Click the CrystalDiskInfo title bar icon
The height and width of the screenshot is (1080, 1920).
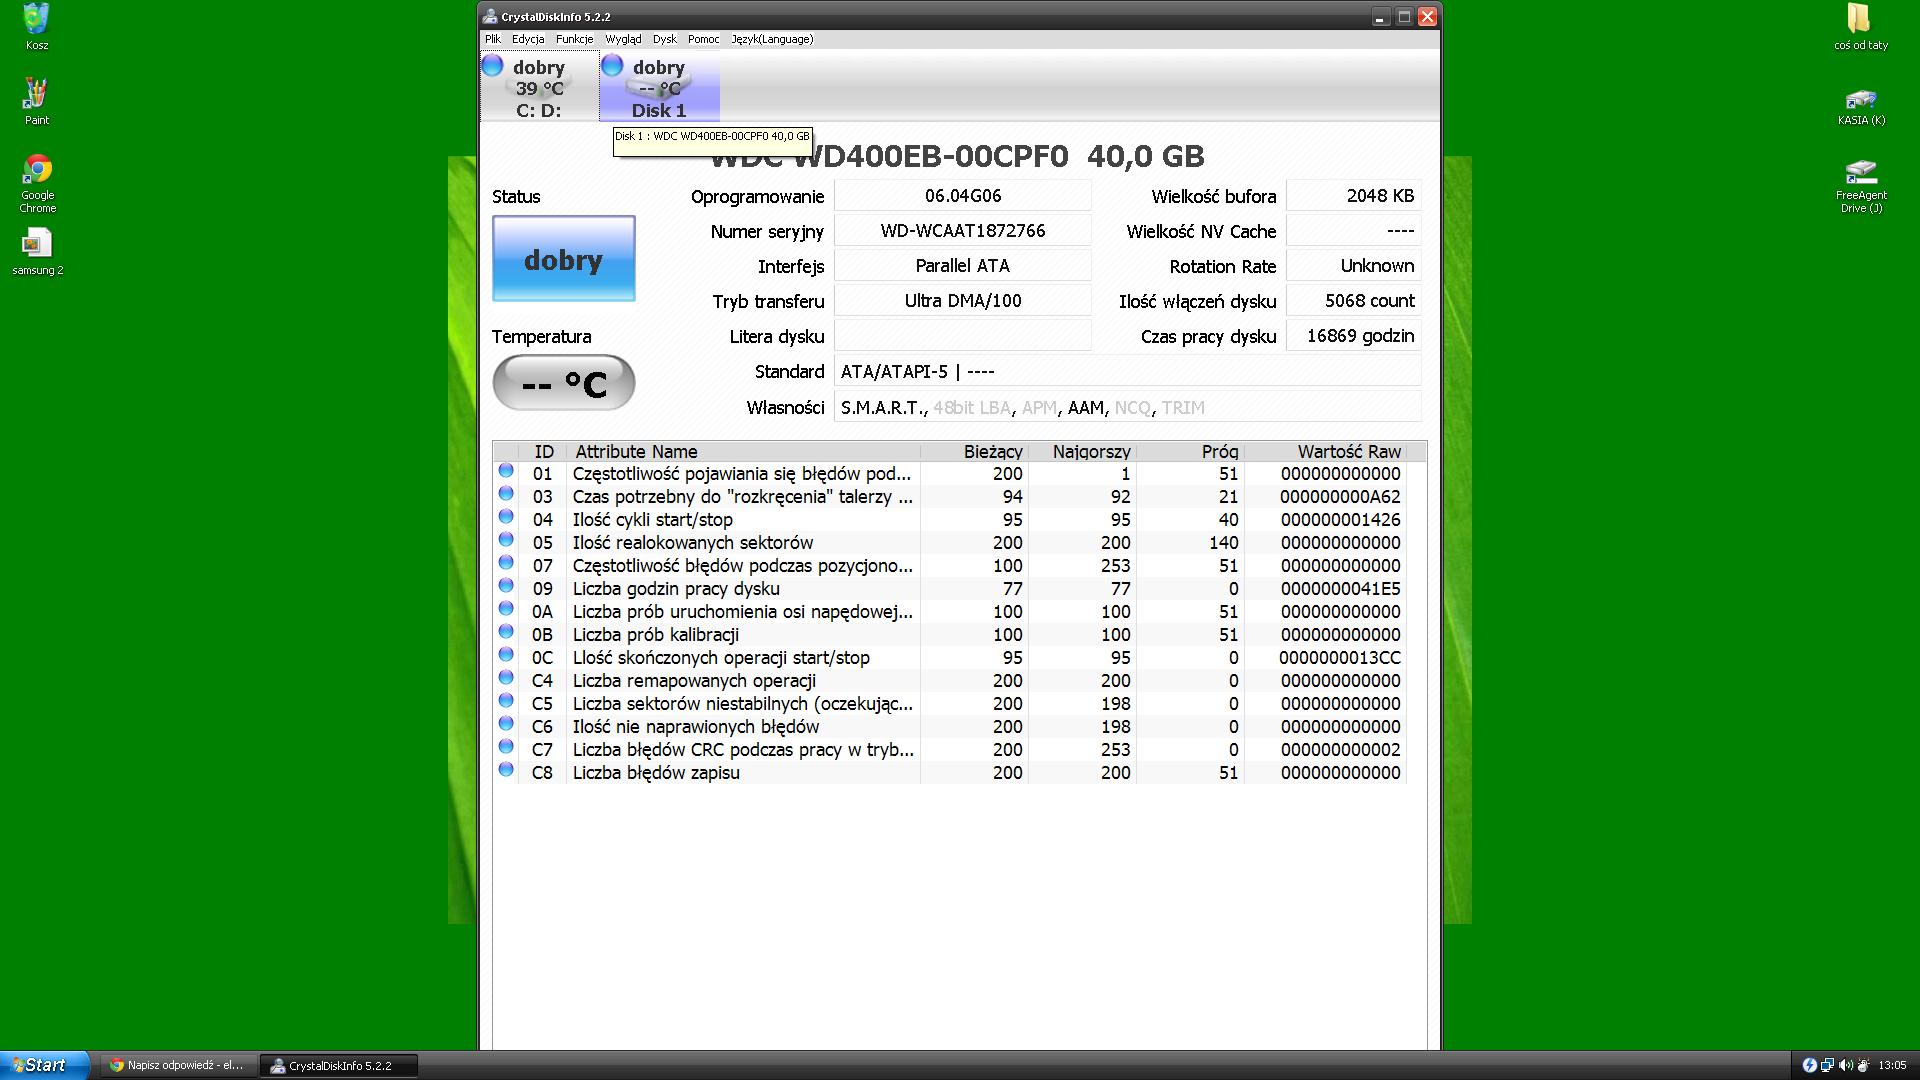[x=490, y=16]
